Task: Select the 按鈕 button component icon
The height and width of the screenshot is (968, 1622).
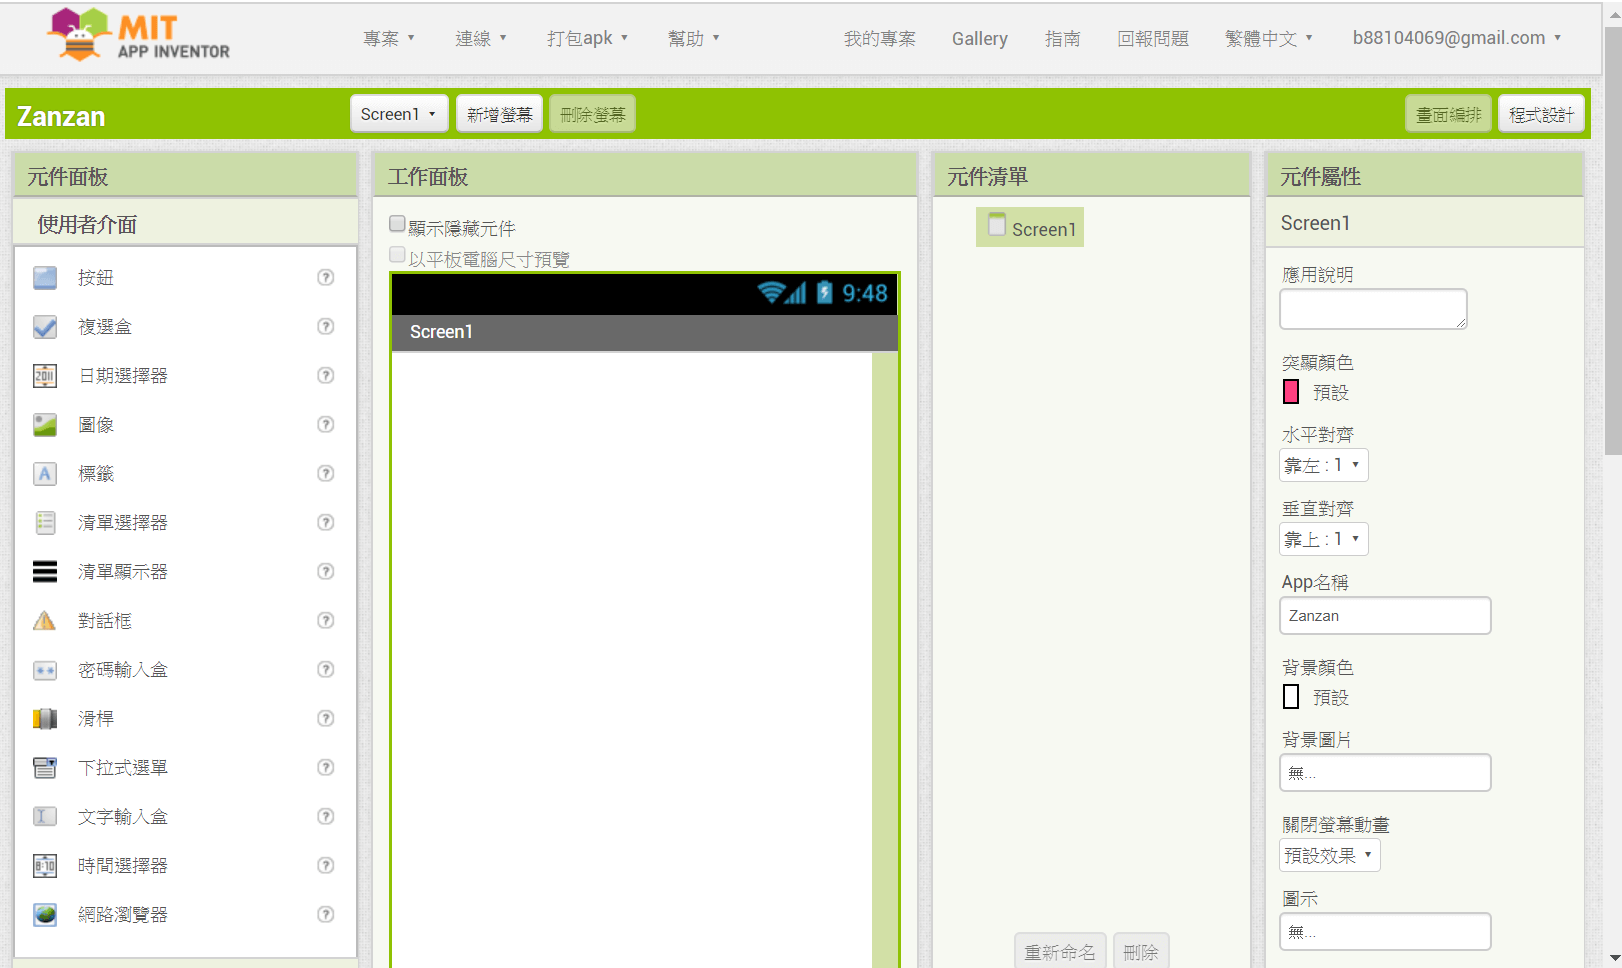Action: [x=45, y=278]
